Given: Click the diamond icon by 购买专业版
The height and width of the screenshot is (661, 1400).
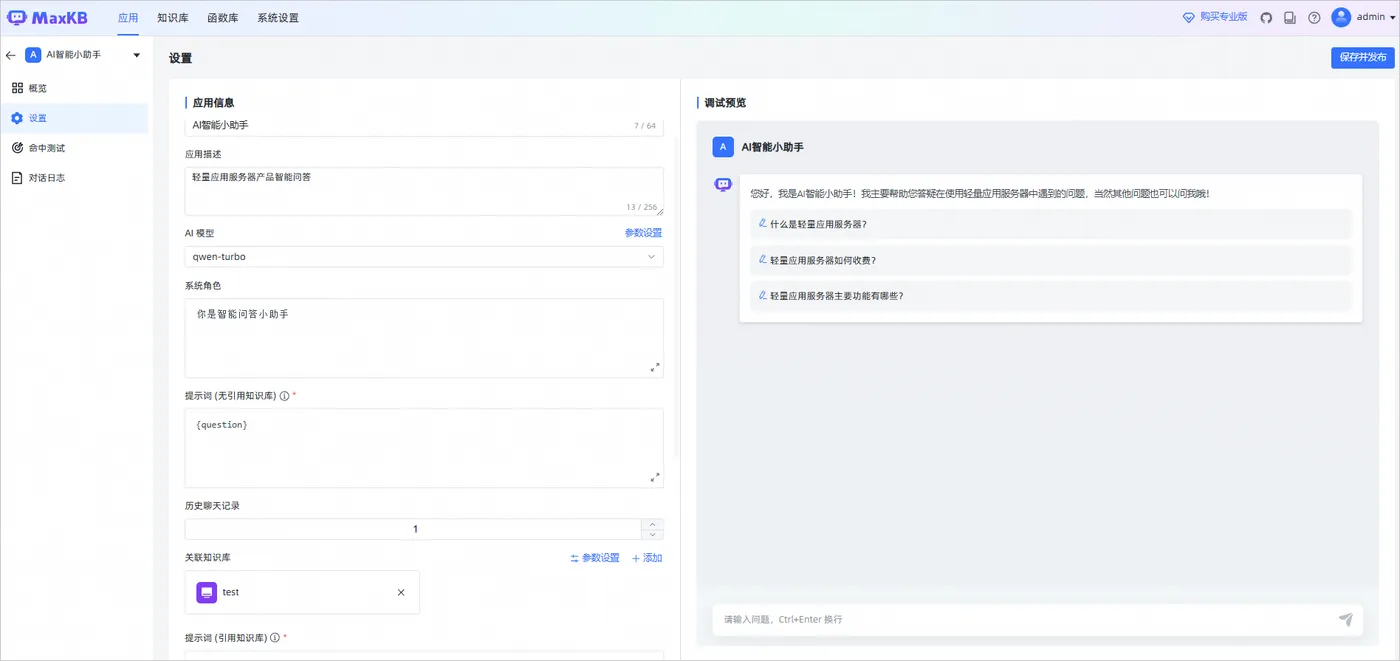Looking at the screenshot, I should point(1189,18).
